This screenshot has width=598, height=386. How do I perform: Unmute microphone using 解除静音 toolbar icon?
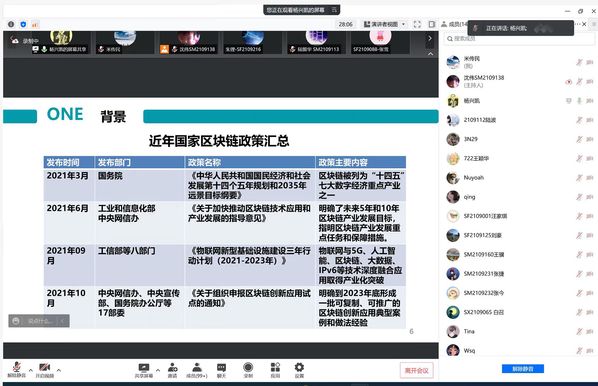pos(16,369)
